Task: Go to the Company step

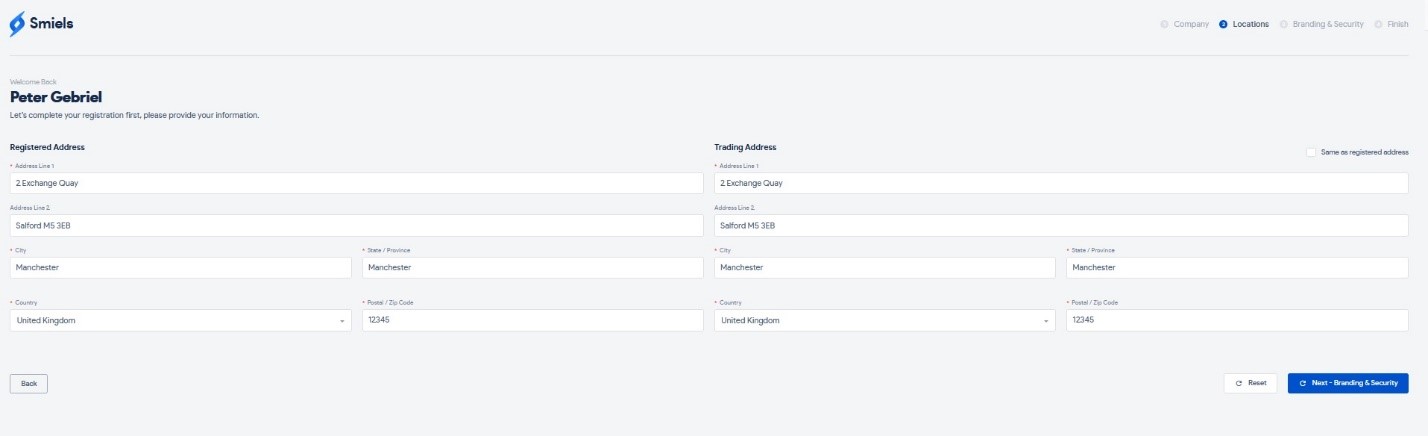Action: coord(1185,24)
